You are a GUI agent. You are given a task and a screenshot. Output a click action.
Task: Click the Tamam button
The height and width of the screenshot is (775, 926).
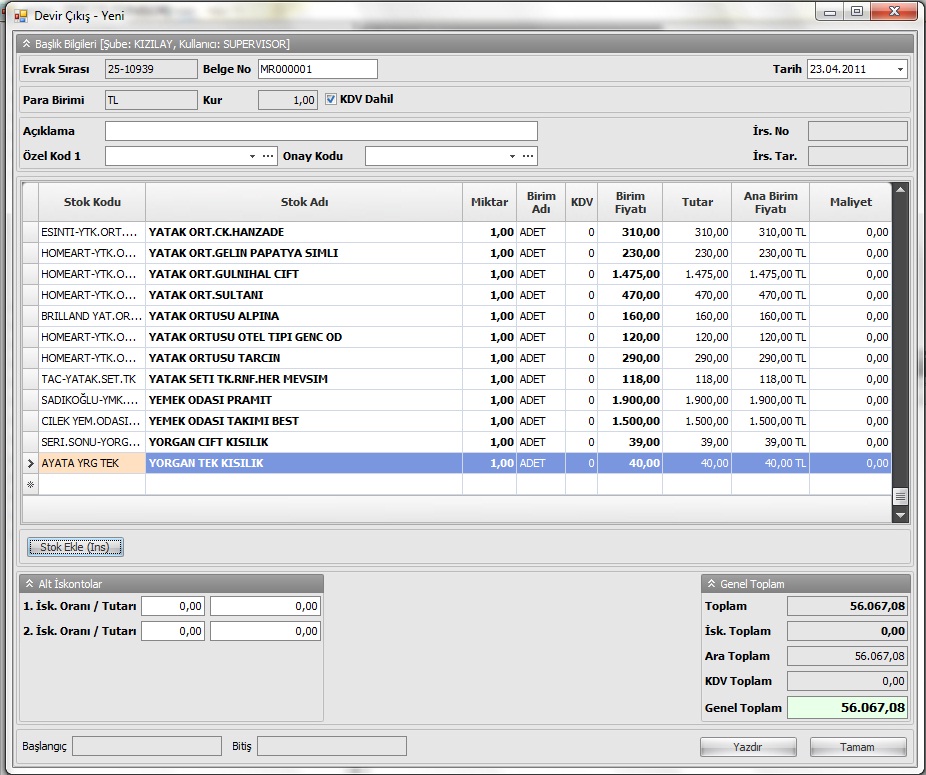[857, 747]
